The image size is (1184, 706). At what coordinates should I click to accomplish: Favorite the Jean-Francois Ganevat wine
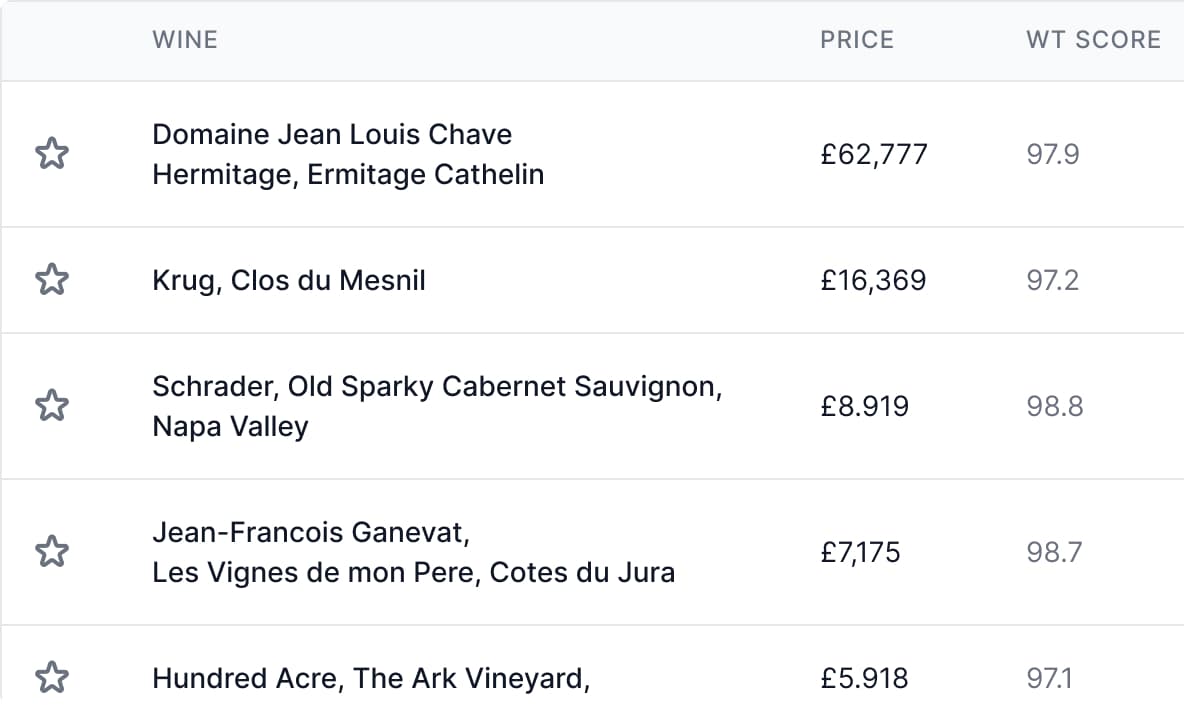click(51, 552)
